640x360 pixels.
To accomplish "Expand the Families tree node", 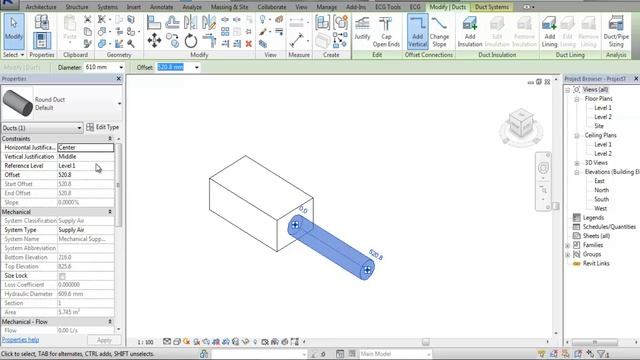I will [x=567, y=245].
